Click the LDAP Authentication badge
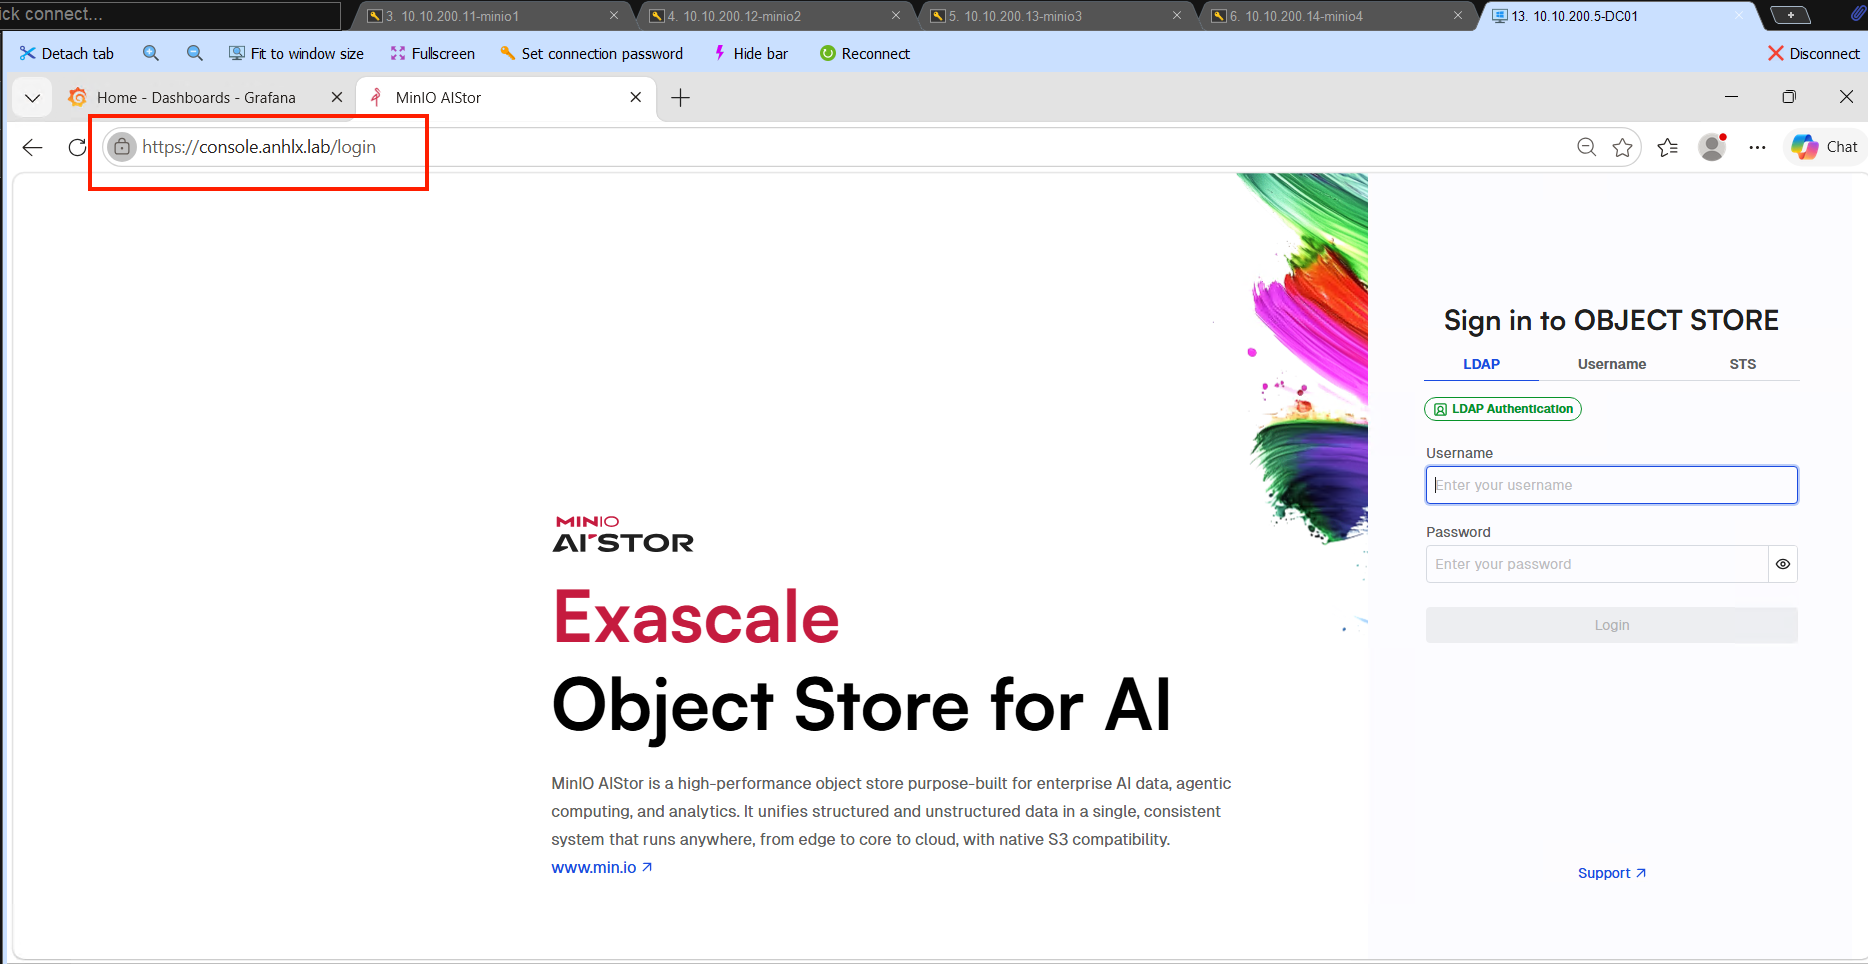This screenshot has width=1868, height=964. click(1503, 409)
